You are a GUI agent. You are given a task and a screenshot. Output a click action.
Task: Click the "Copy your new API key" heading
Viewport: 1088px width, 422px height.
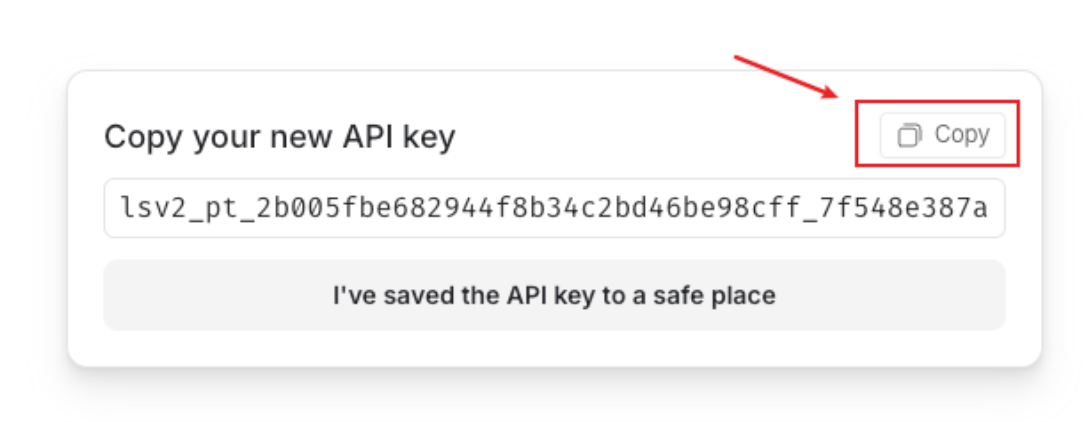point(280,136)
